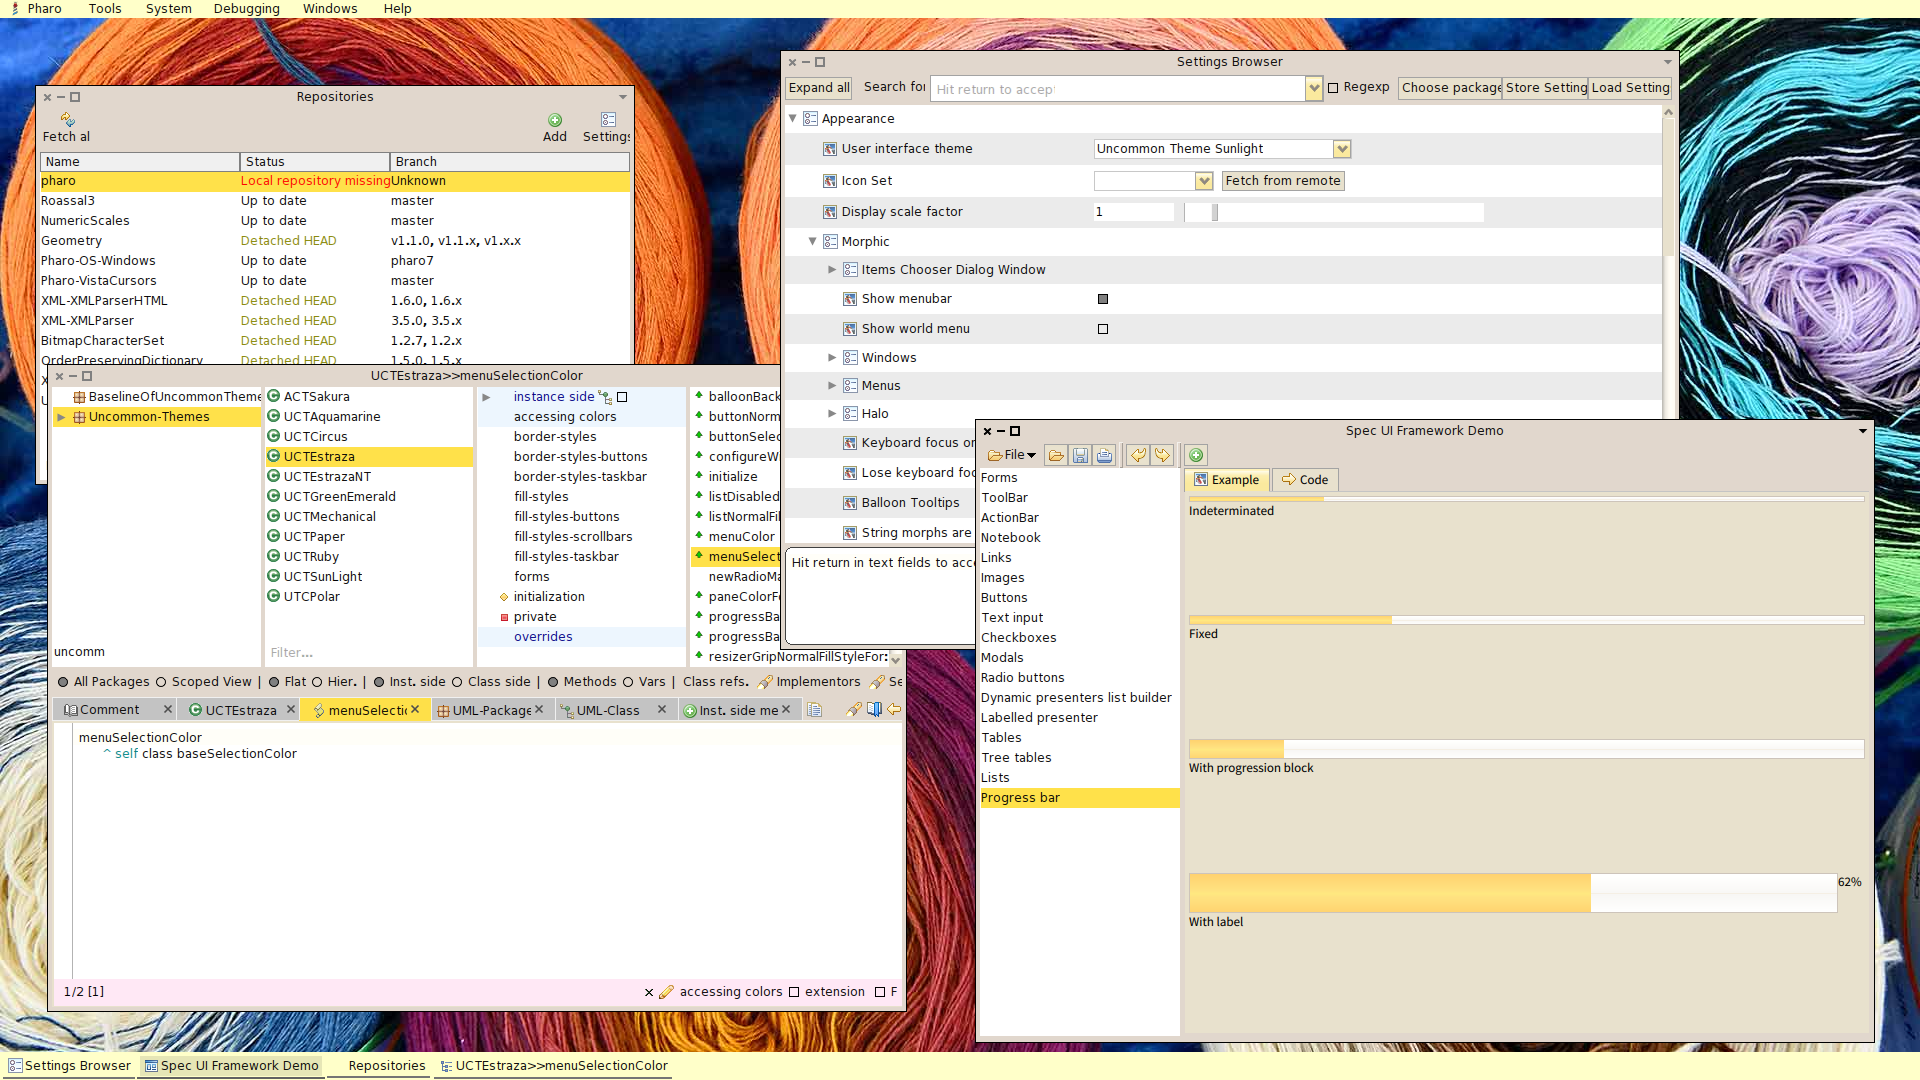The image size is (1920, 1080).
Task: Toggle the Show world menu checkbox
Action: coord(1103,329)
